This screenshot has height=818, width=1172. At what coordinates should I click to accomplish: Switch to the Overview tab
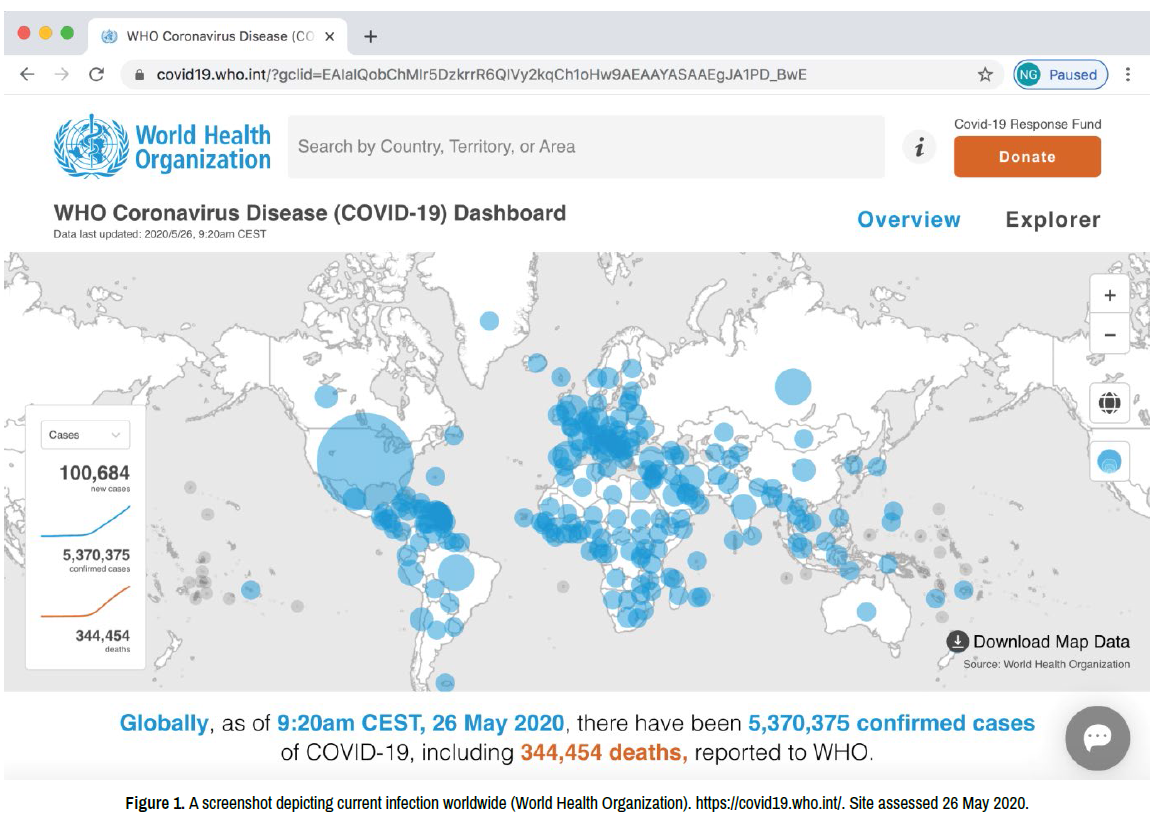909,219
